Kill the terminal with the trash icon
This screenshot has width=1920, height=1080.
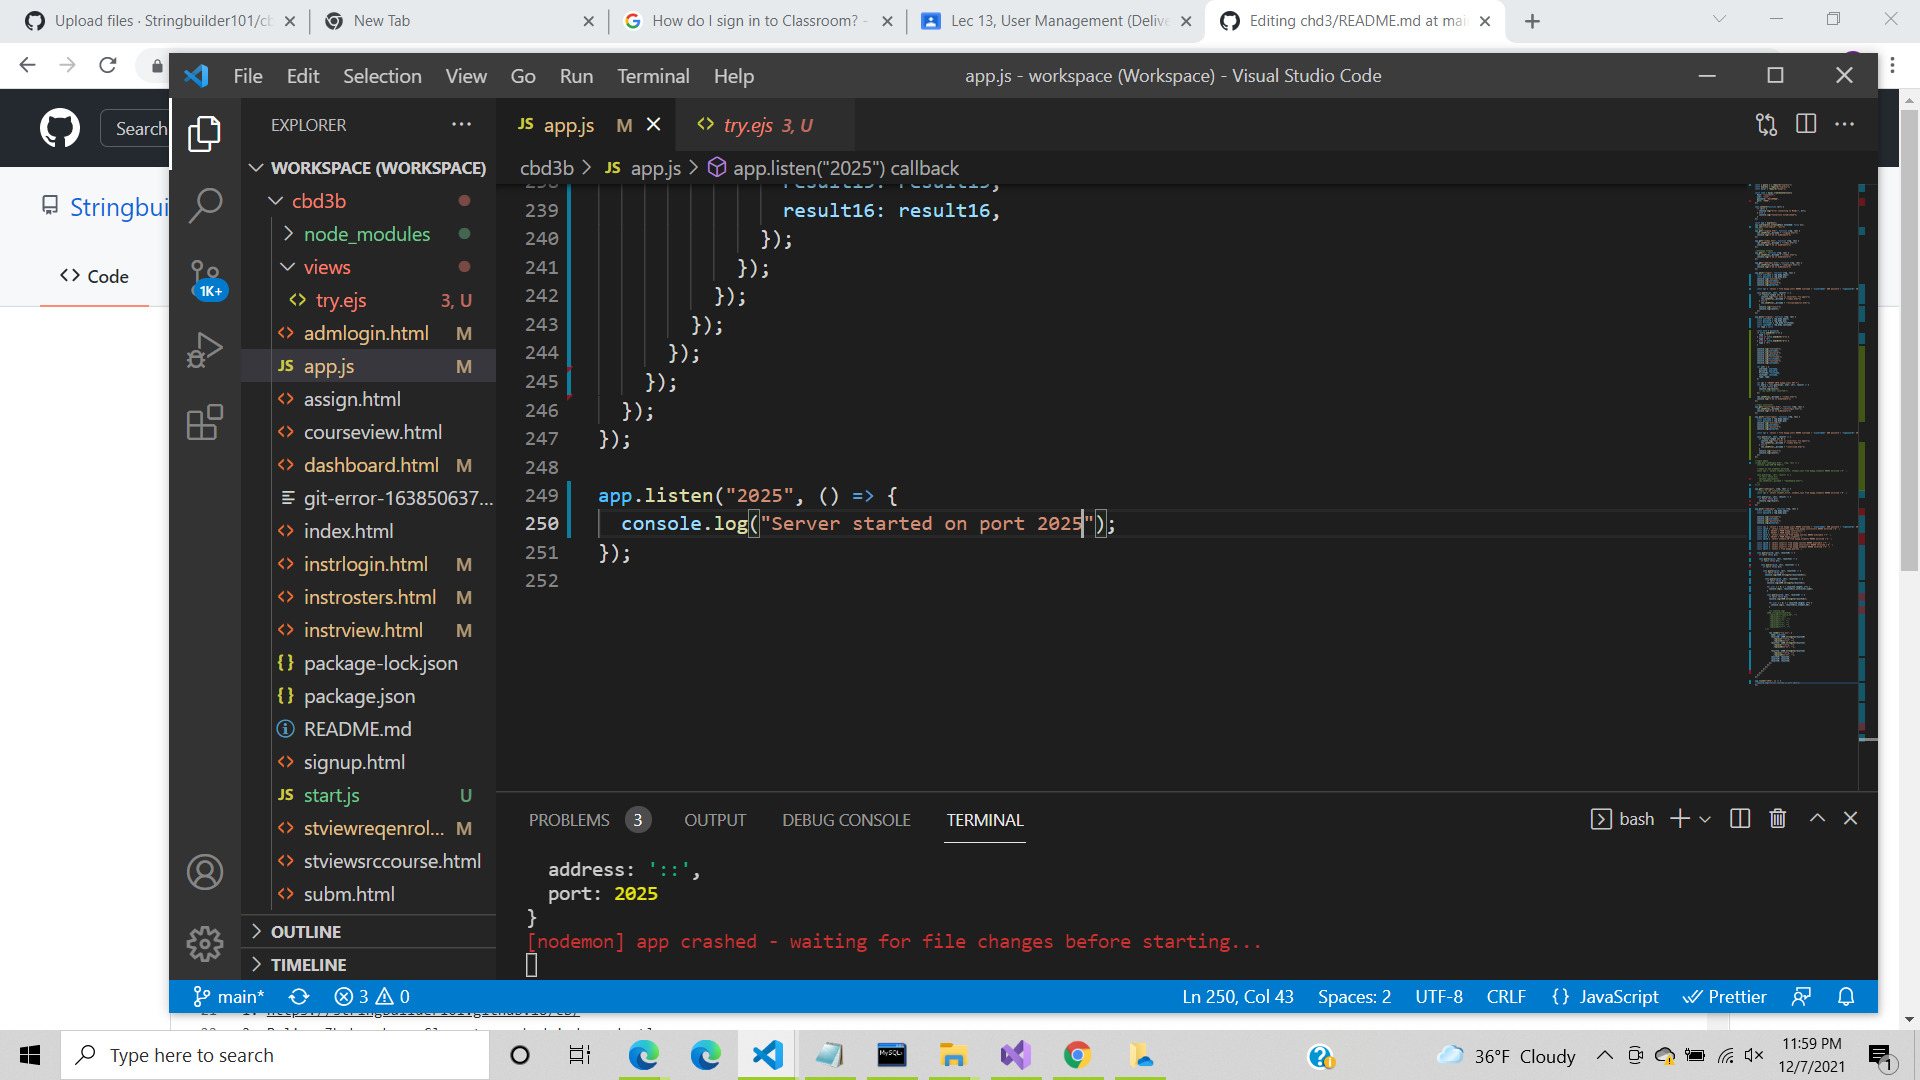click(x=1776, y=818)
